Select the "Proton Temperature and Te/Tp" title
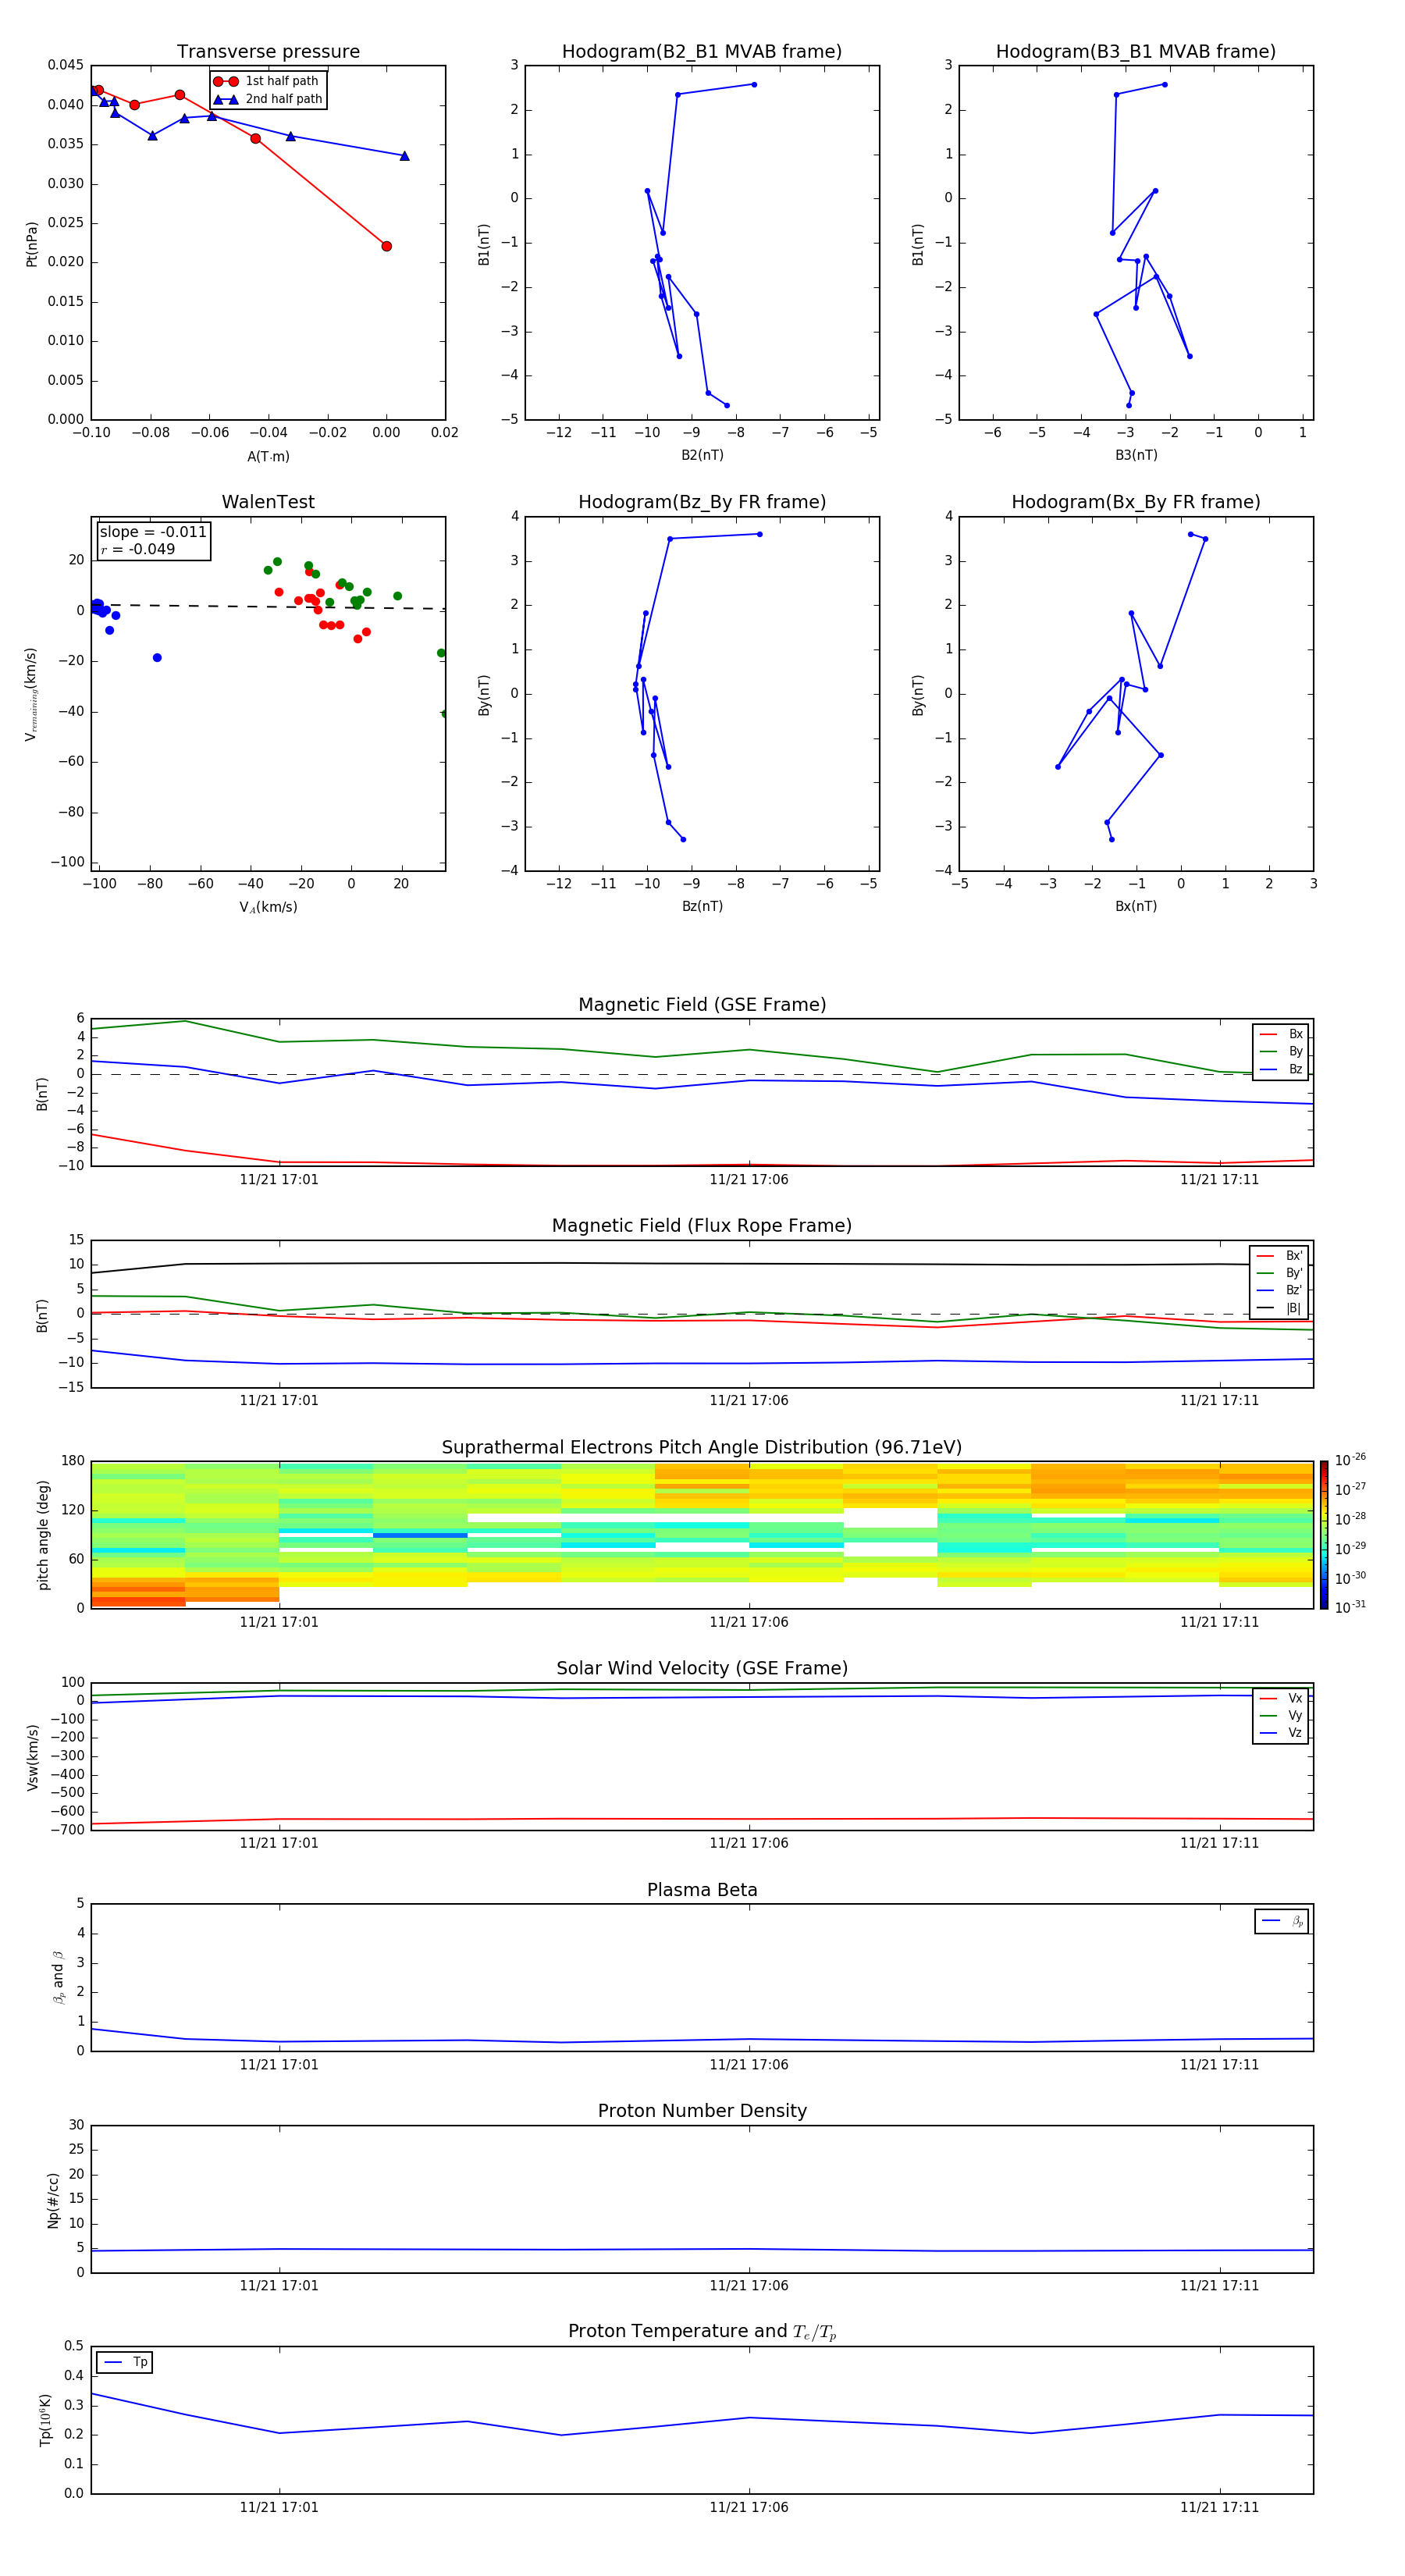The image size is (1405, 2576). tap(702, 2331)
